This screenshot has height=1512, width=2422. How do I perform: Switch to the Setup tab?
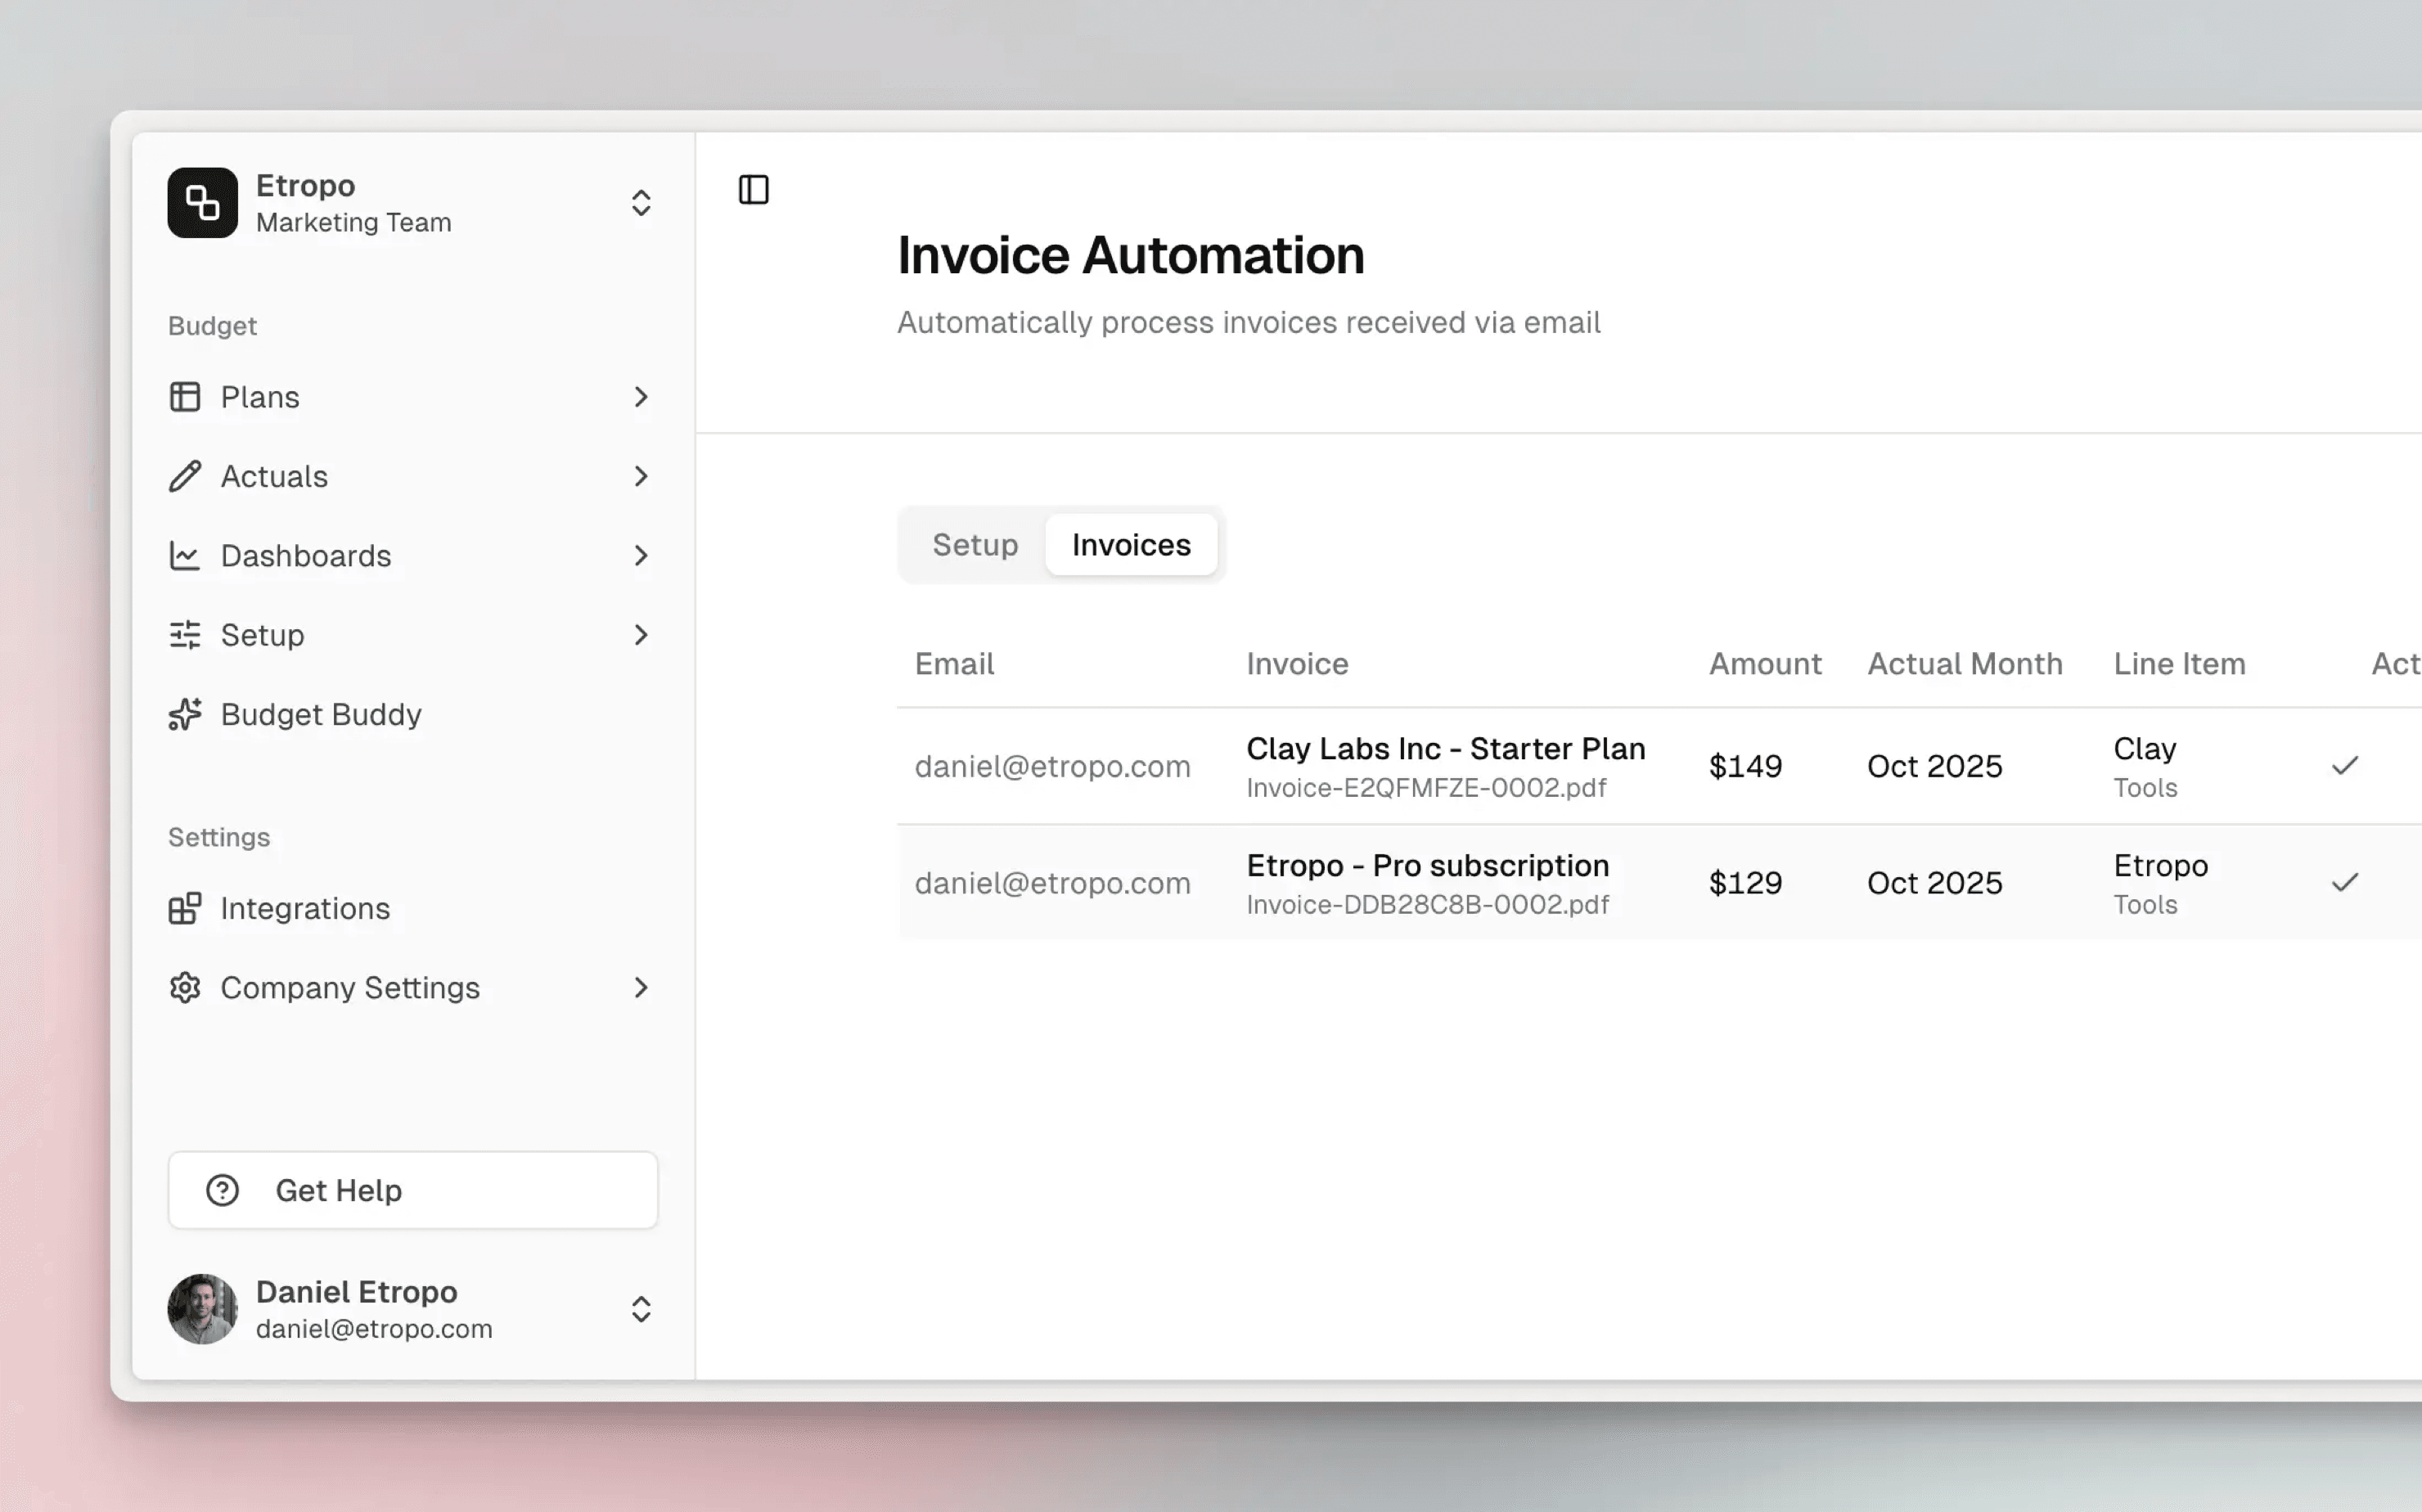pos(974,545)
